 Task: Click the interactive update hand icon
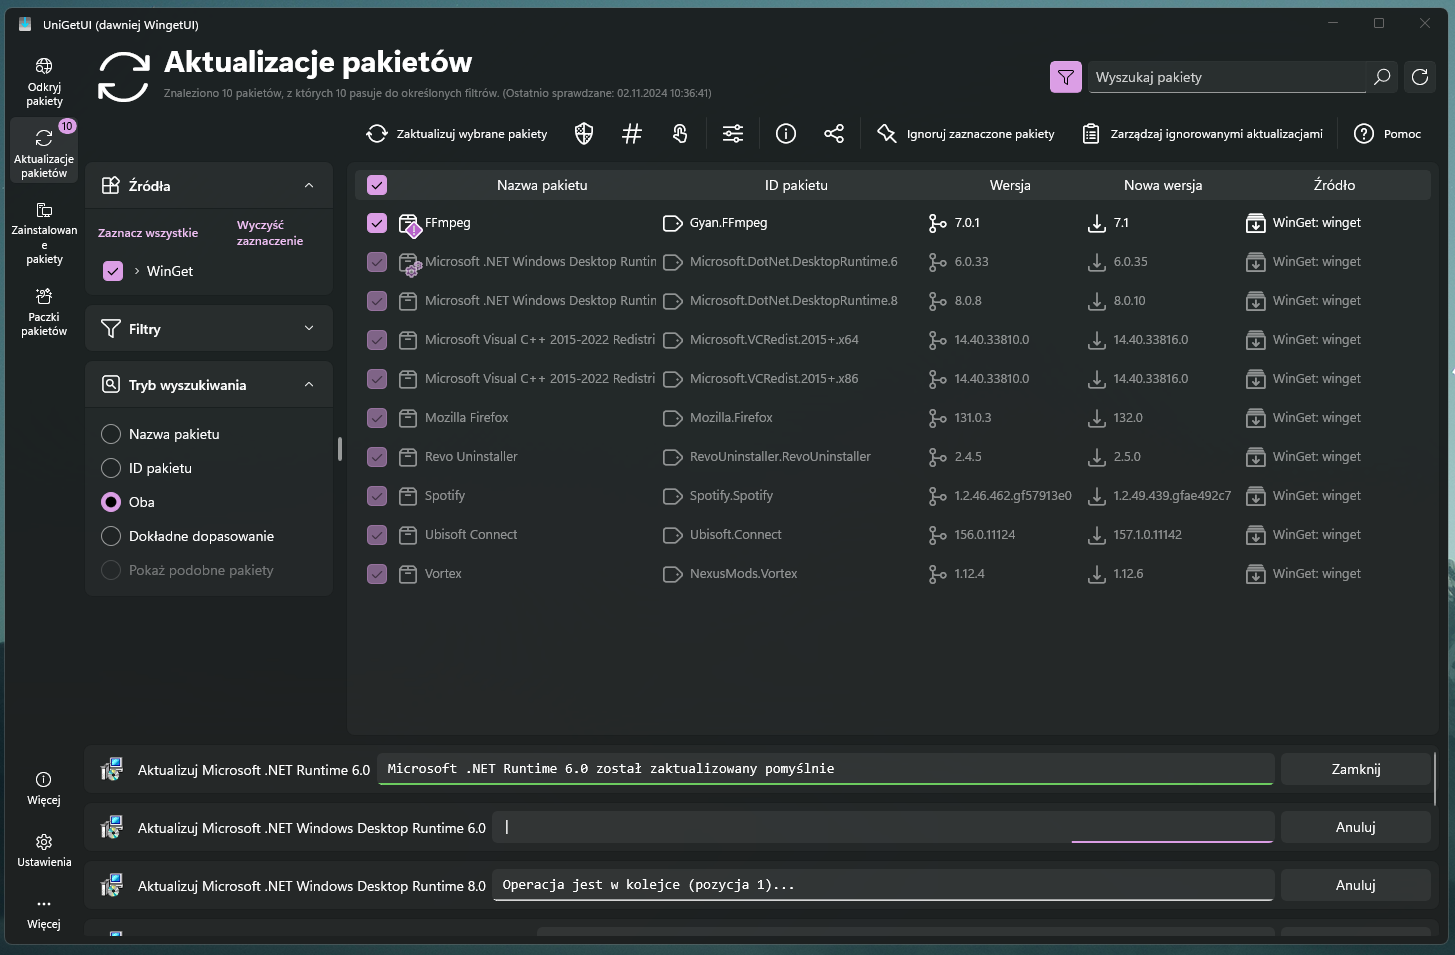pos(680,134)
